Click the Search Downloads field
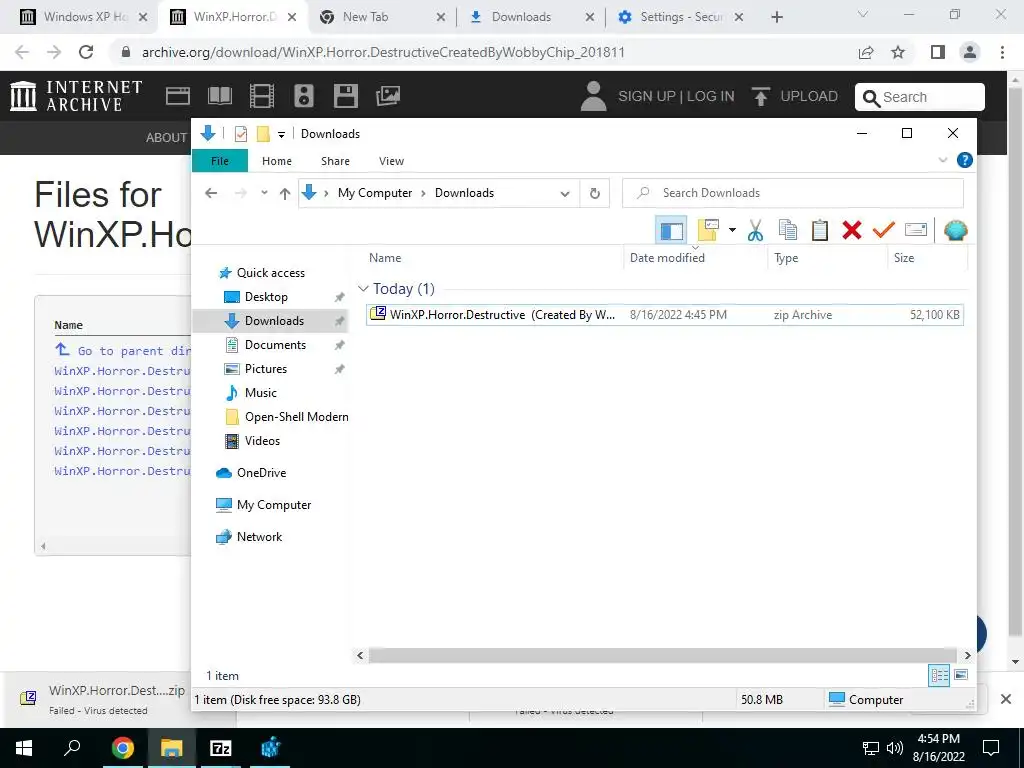The height and width of the screenshot is (768, 1024). [792, 193]
